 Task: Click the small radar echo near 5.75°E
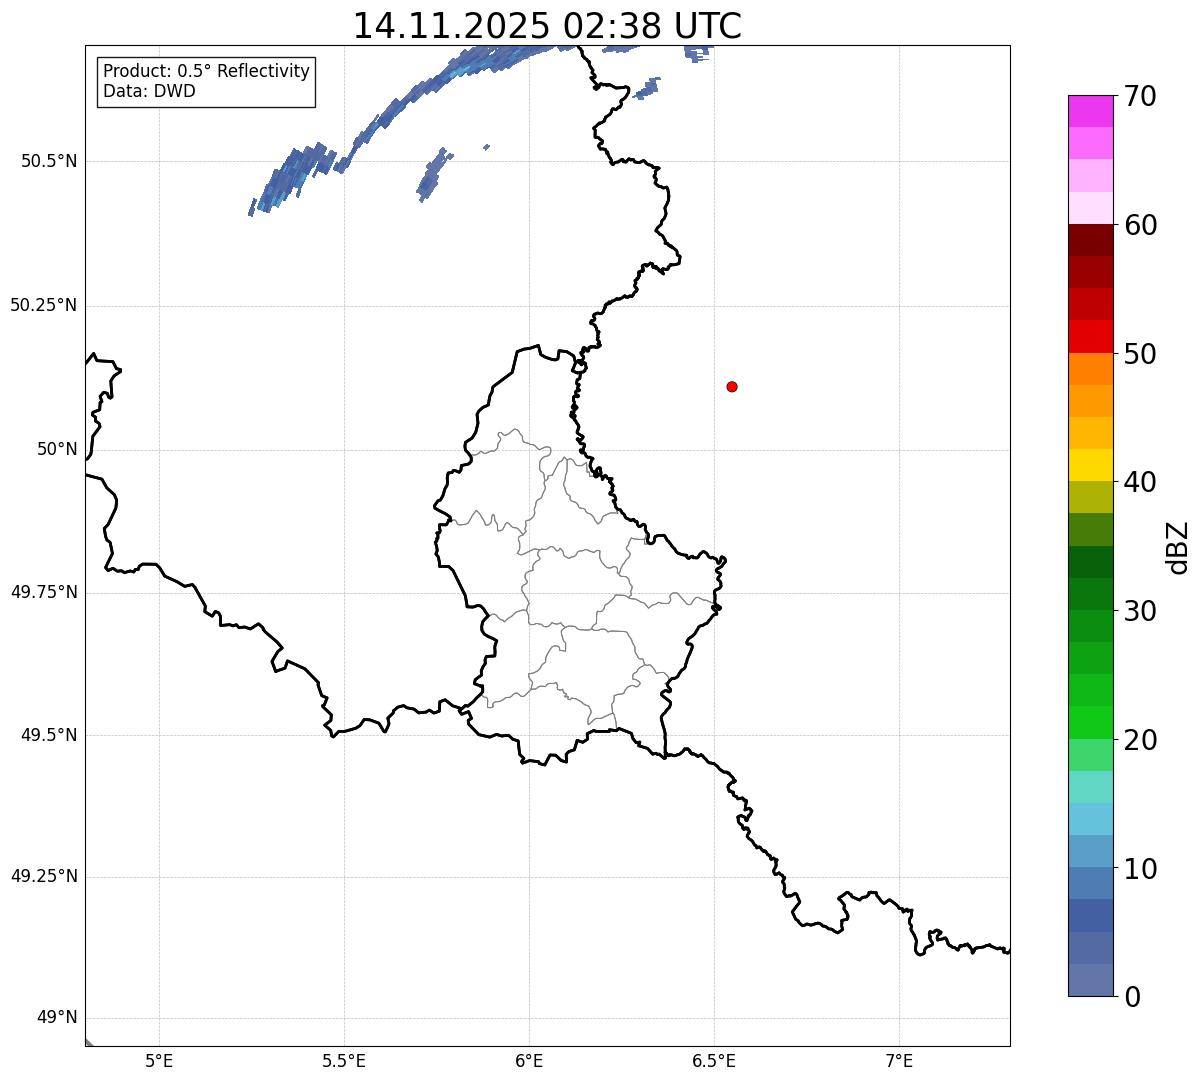[x=434, y=174]
